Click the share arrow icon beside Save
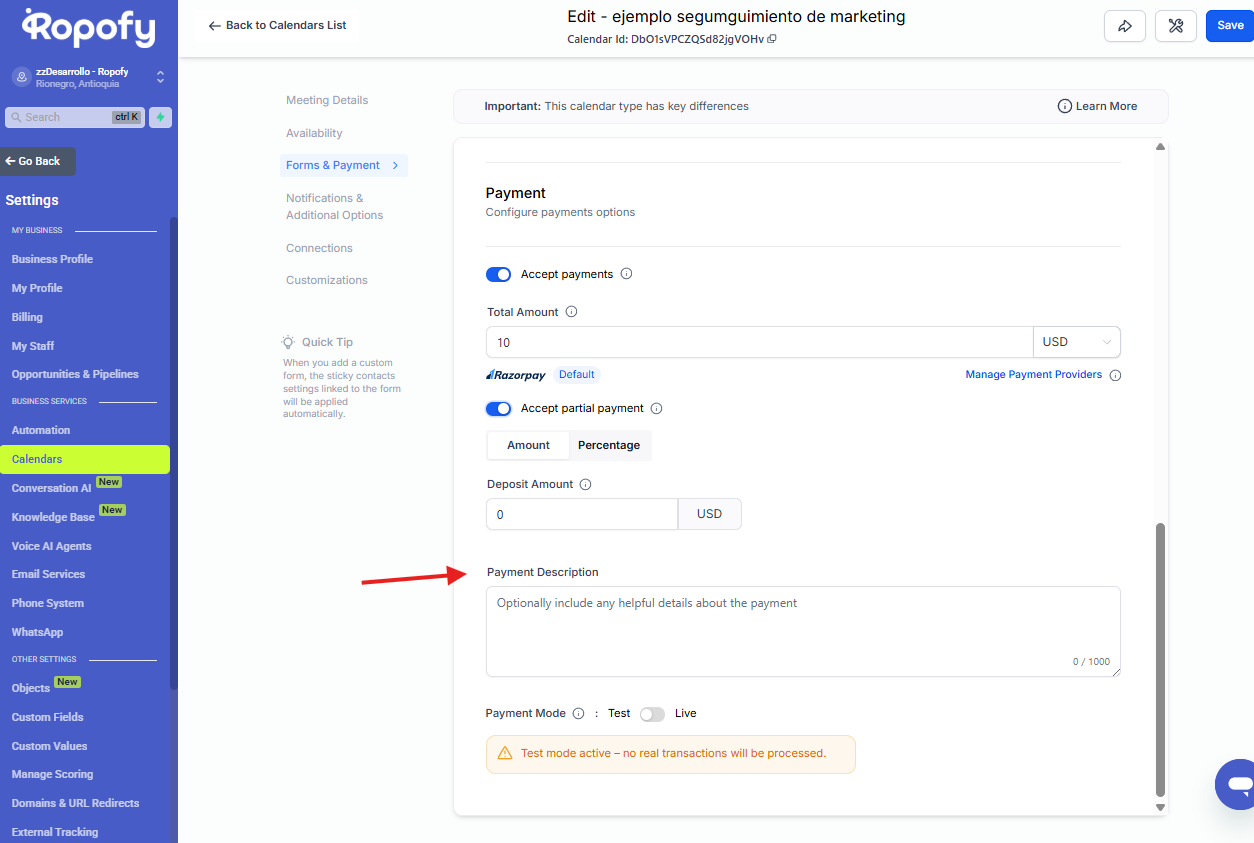 click(1124, 26)
